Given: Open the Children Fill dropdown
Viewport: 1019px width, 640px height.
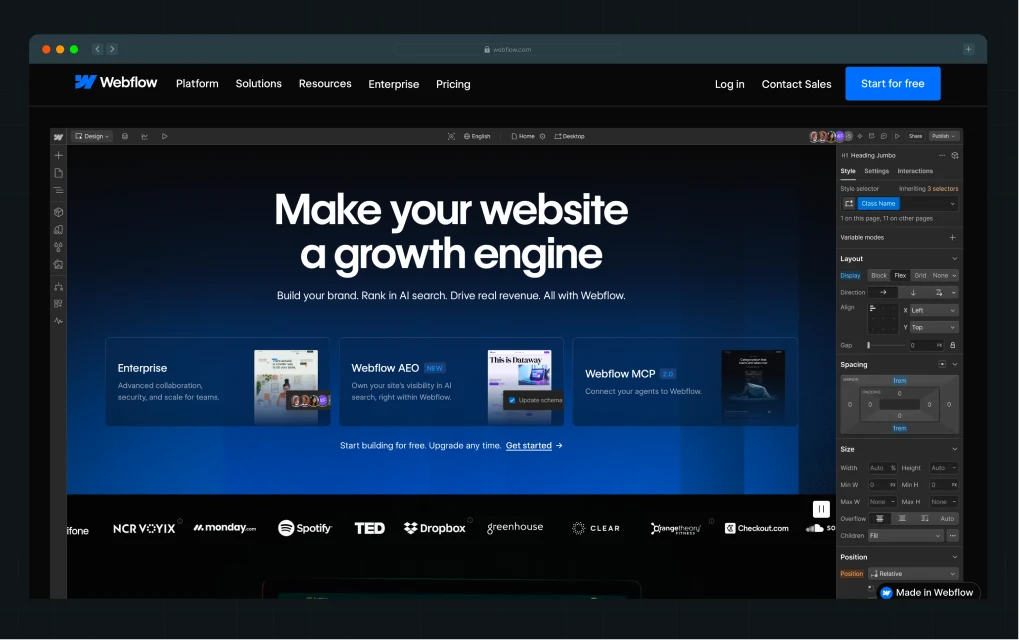Looking at the screenshot, I should point(905,536).
